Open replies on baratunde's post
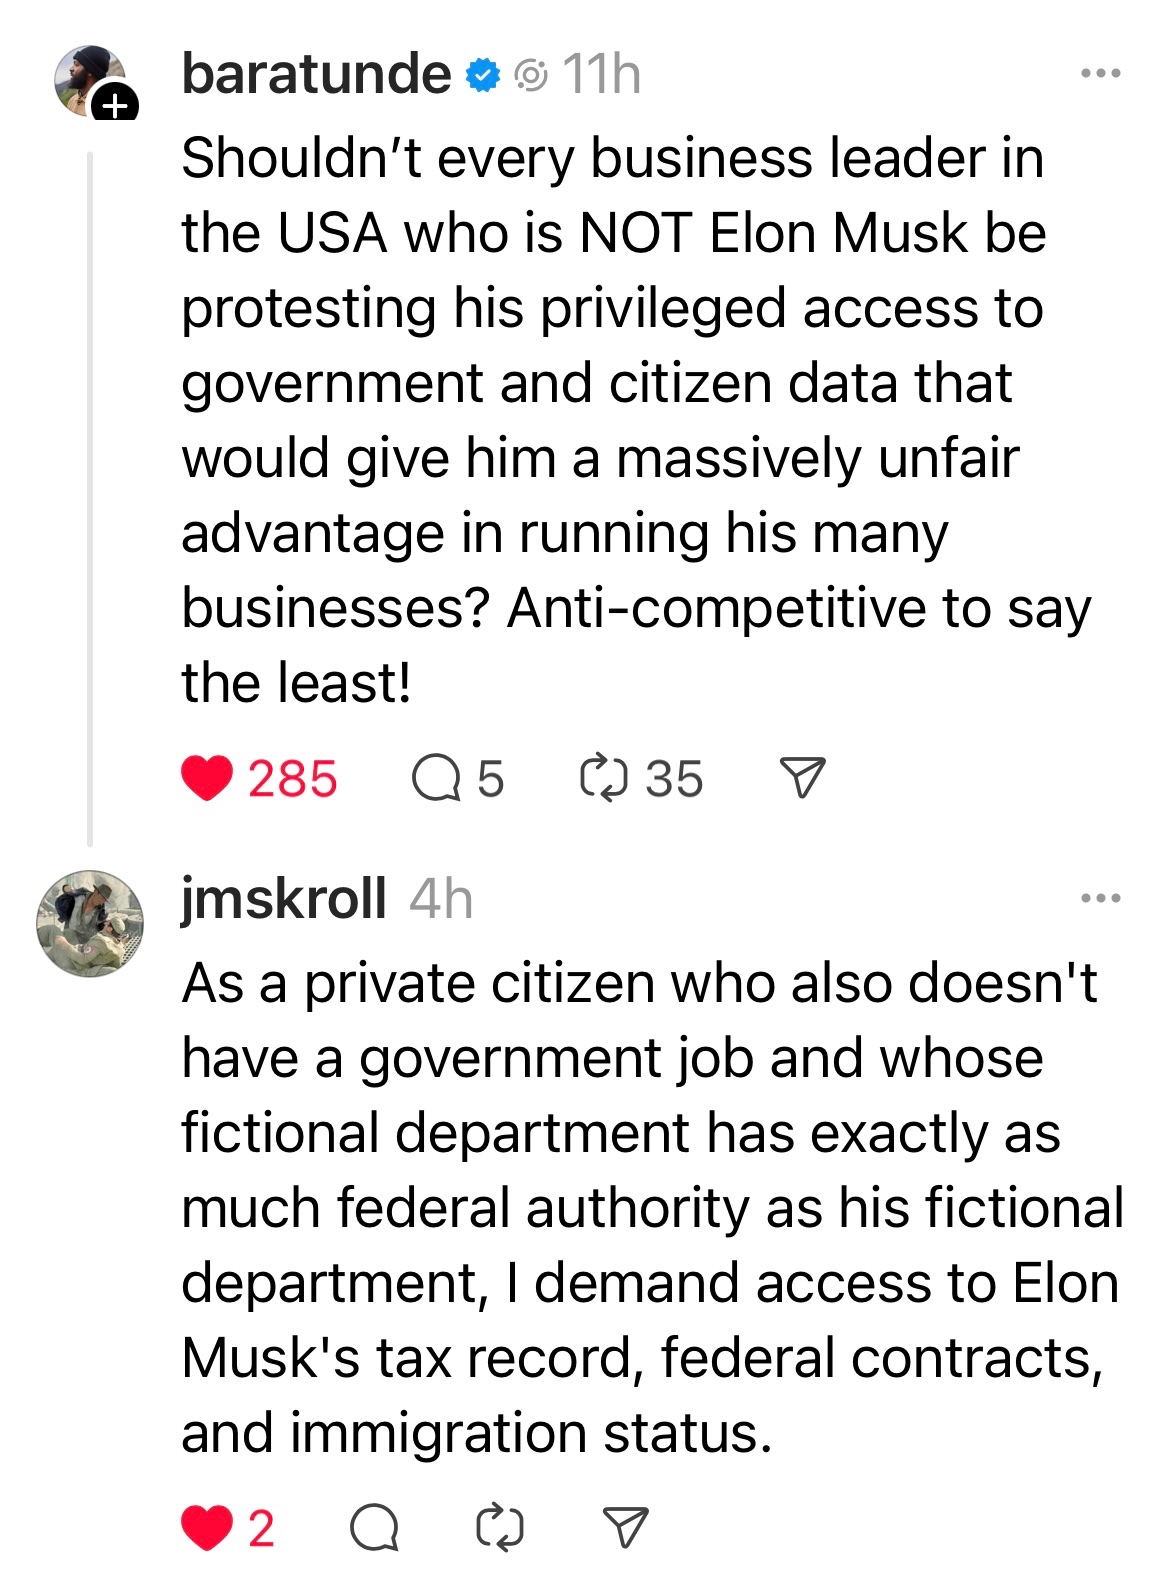The width and height of the screenshot is (1170, 1574). click(436, 779)
